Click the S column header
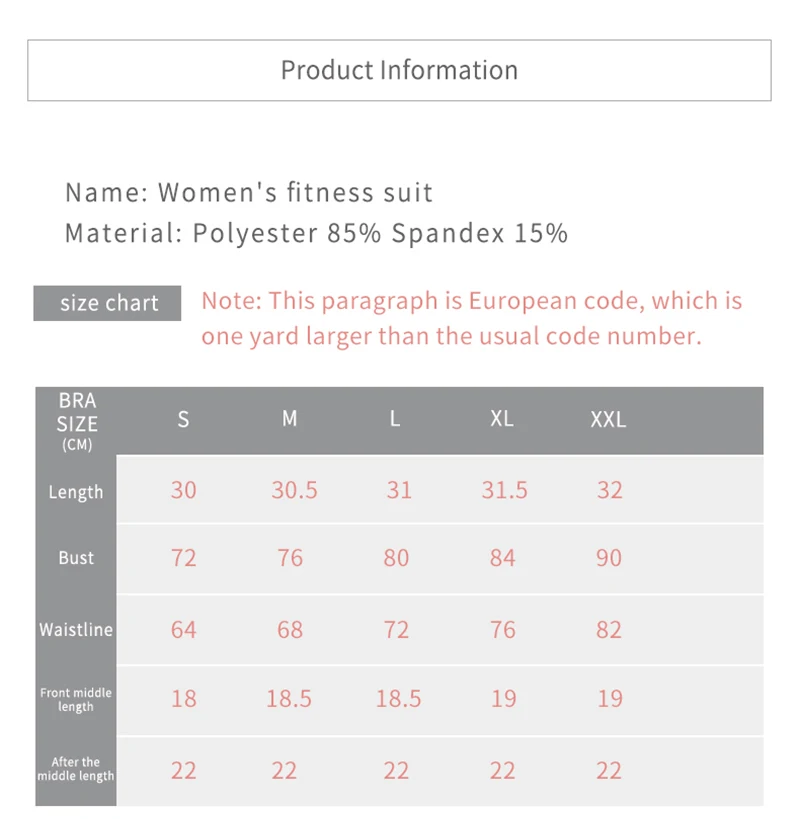The height and width of the screenshot is (819, 800). [183, 419]
